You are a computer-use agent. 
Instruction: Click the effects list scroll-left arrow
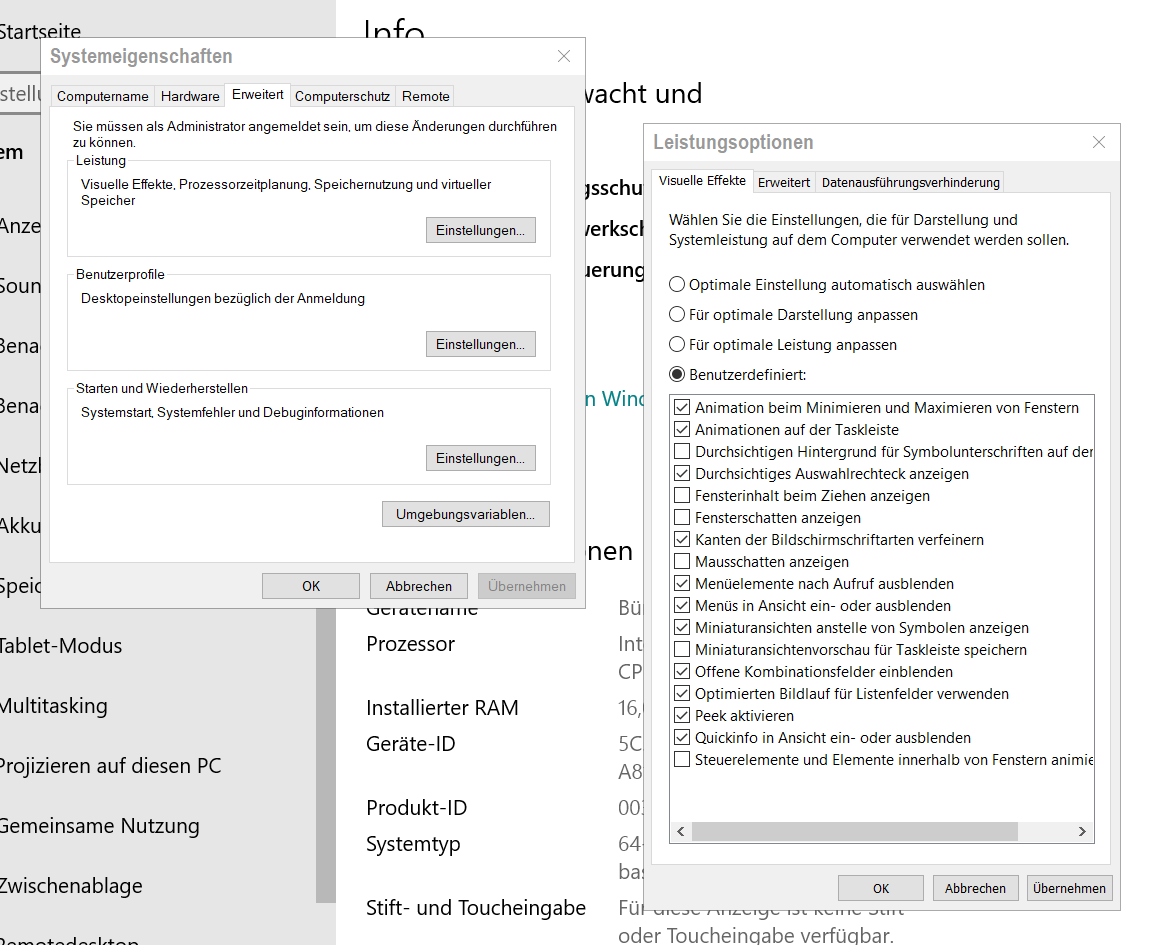click(x=681, y=831)
